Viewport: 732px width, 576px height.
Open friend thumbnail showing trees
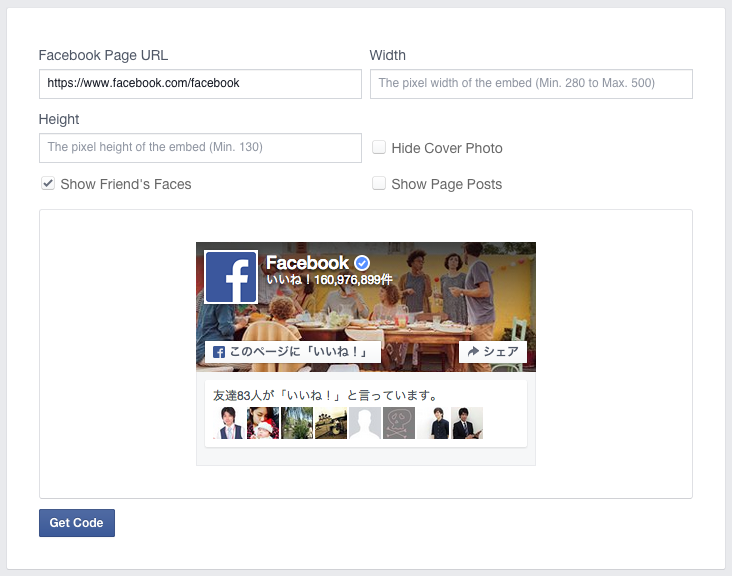click(x=297, y=423)
